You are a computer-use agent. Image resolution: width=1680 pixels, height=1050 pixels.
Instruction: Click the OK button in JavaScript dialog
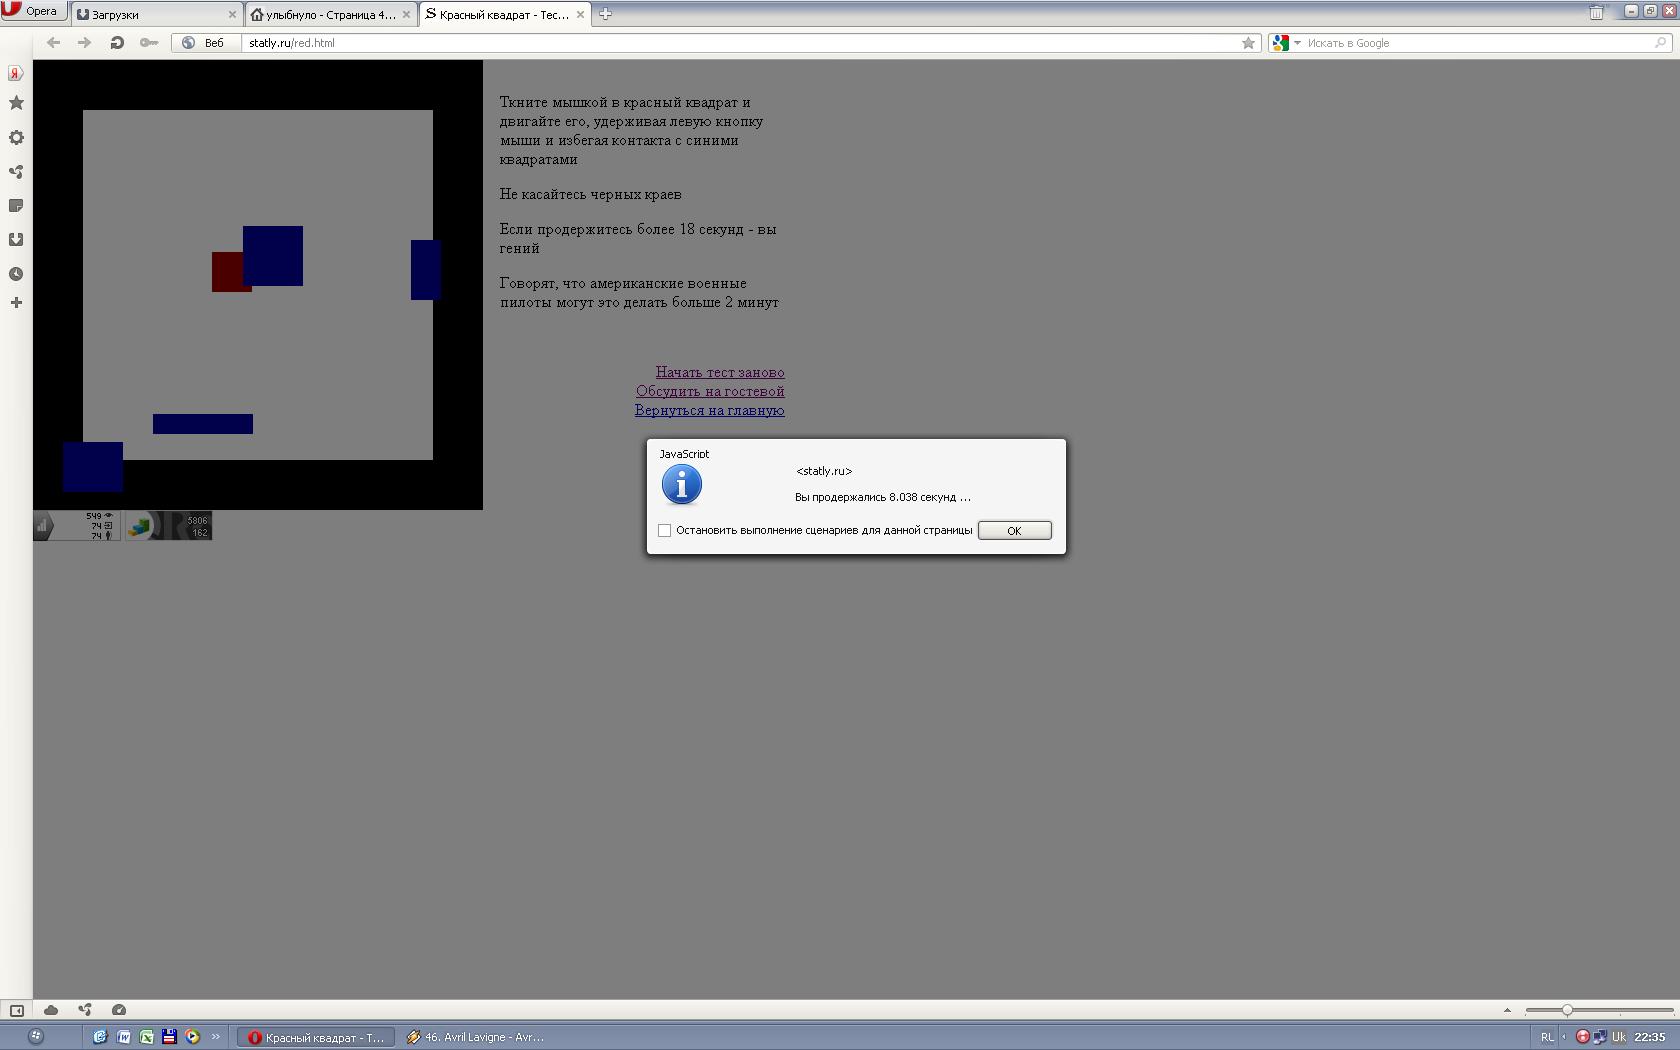pos(1014,531)
